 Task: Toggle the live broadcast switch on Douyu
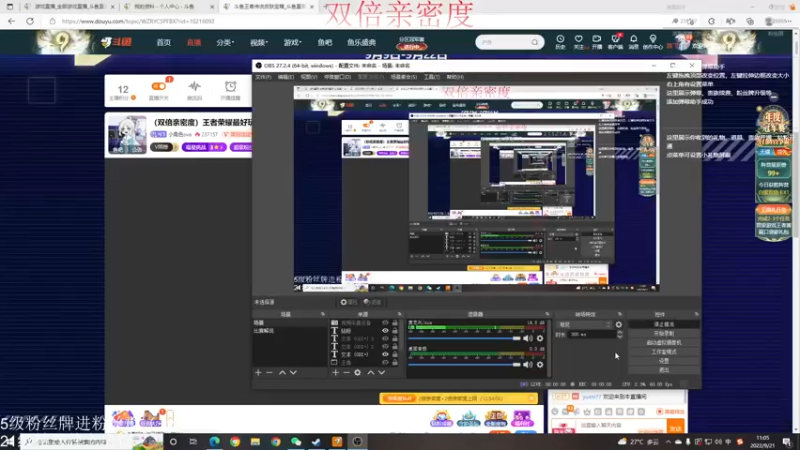pyautogui.click(x=159, y=86)
